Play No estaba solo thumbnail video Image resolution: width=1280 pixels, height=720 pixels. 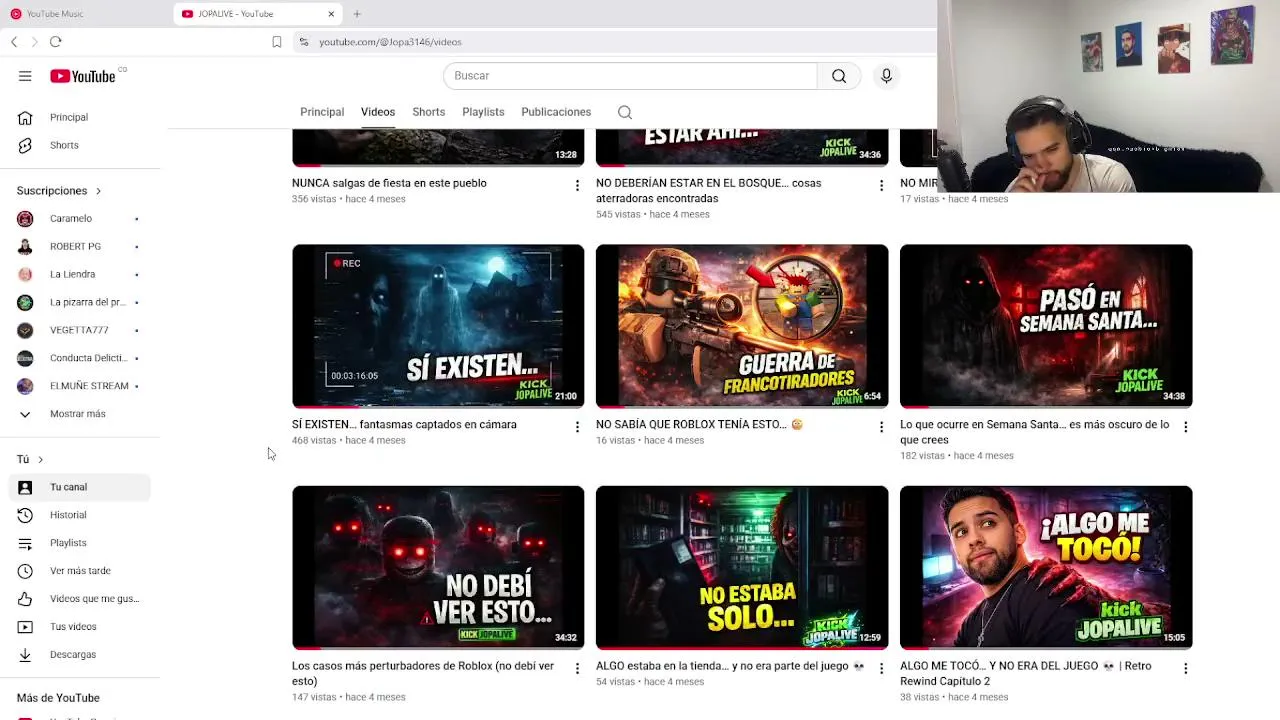point(742,568)
